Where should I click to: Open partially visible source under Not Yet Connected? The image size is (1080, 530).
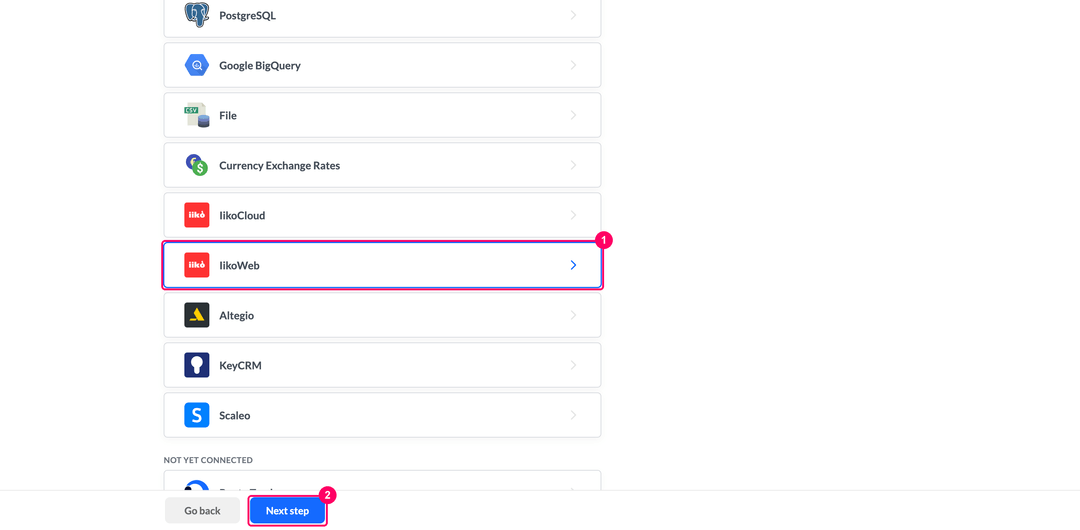[382, 481]
